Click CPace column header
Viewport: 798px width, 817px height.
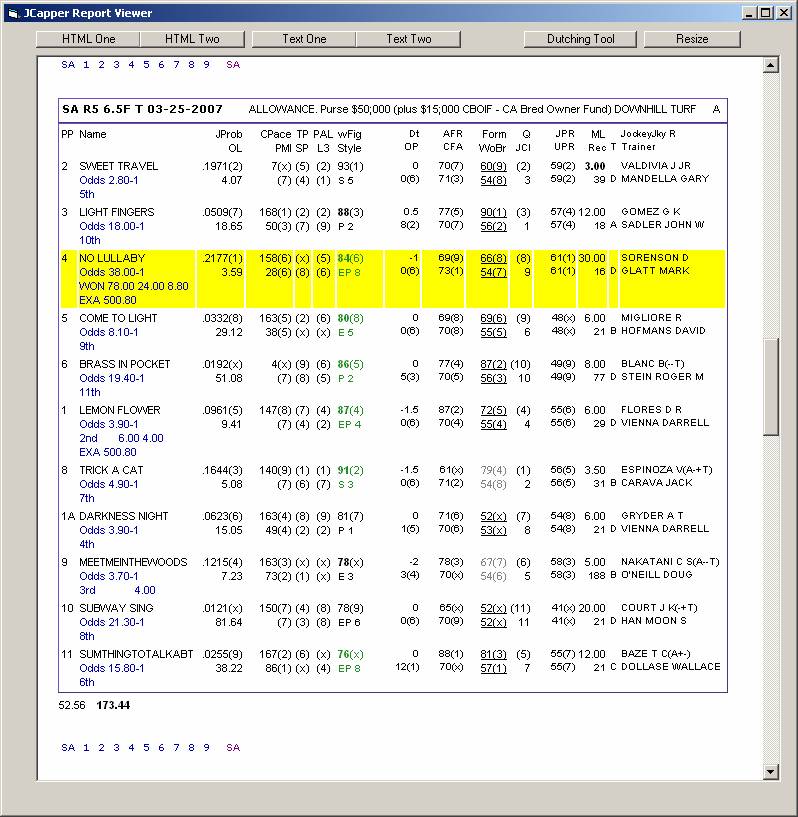click(275, 134)
